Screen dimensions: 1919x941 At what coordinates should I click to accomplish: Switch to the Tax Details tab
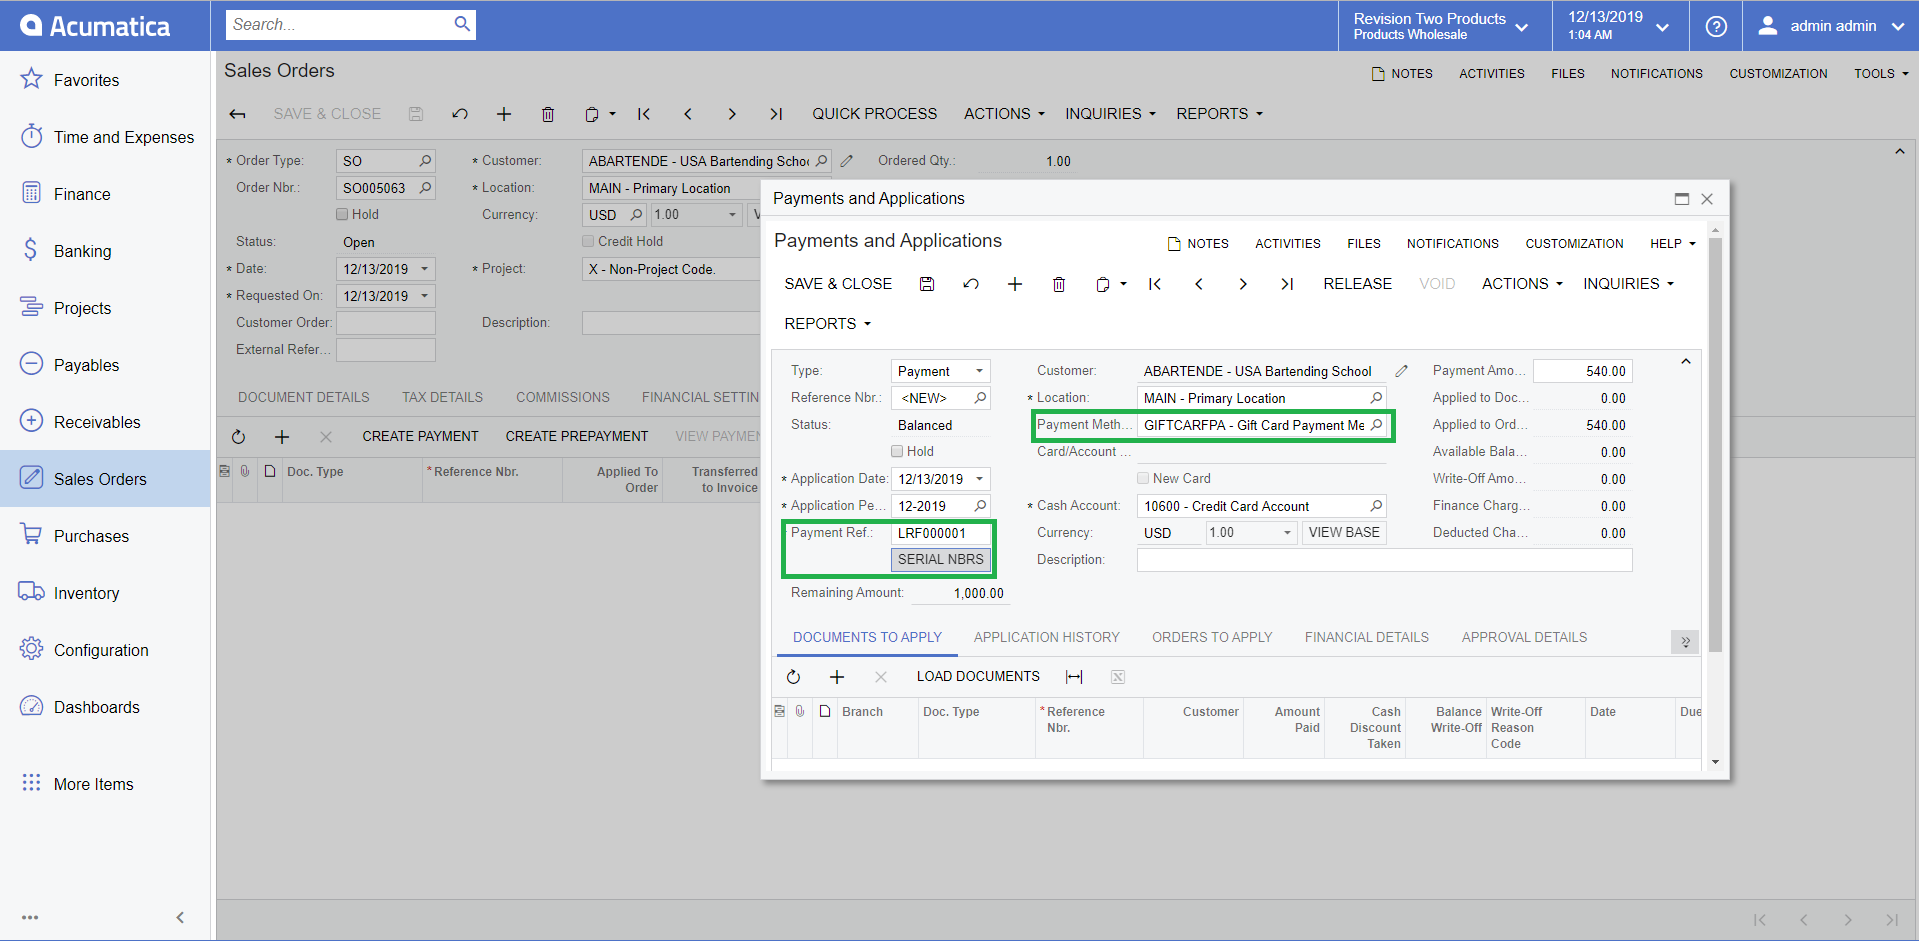(x=442, y=397)
